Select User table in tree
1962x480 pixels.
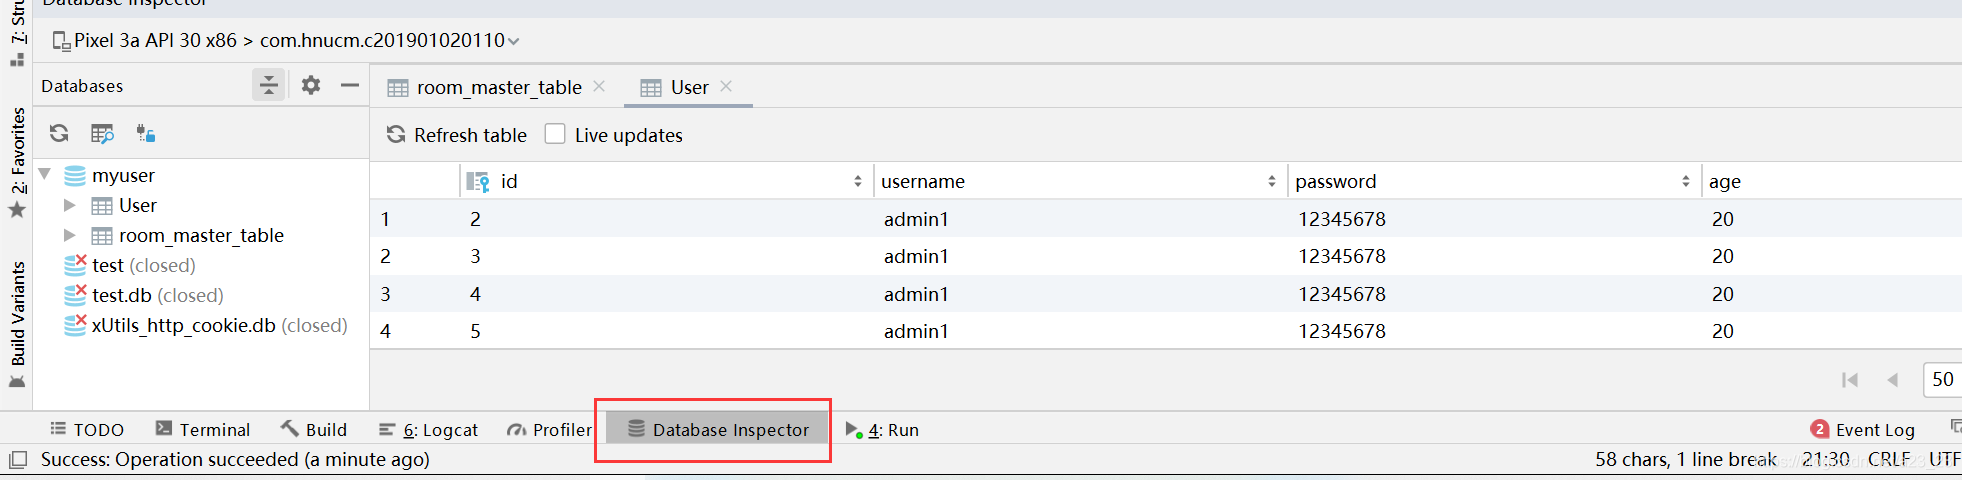coord(138,205)
